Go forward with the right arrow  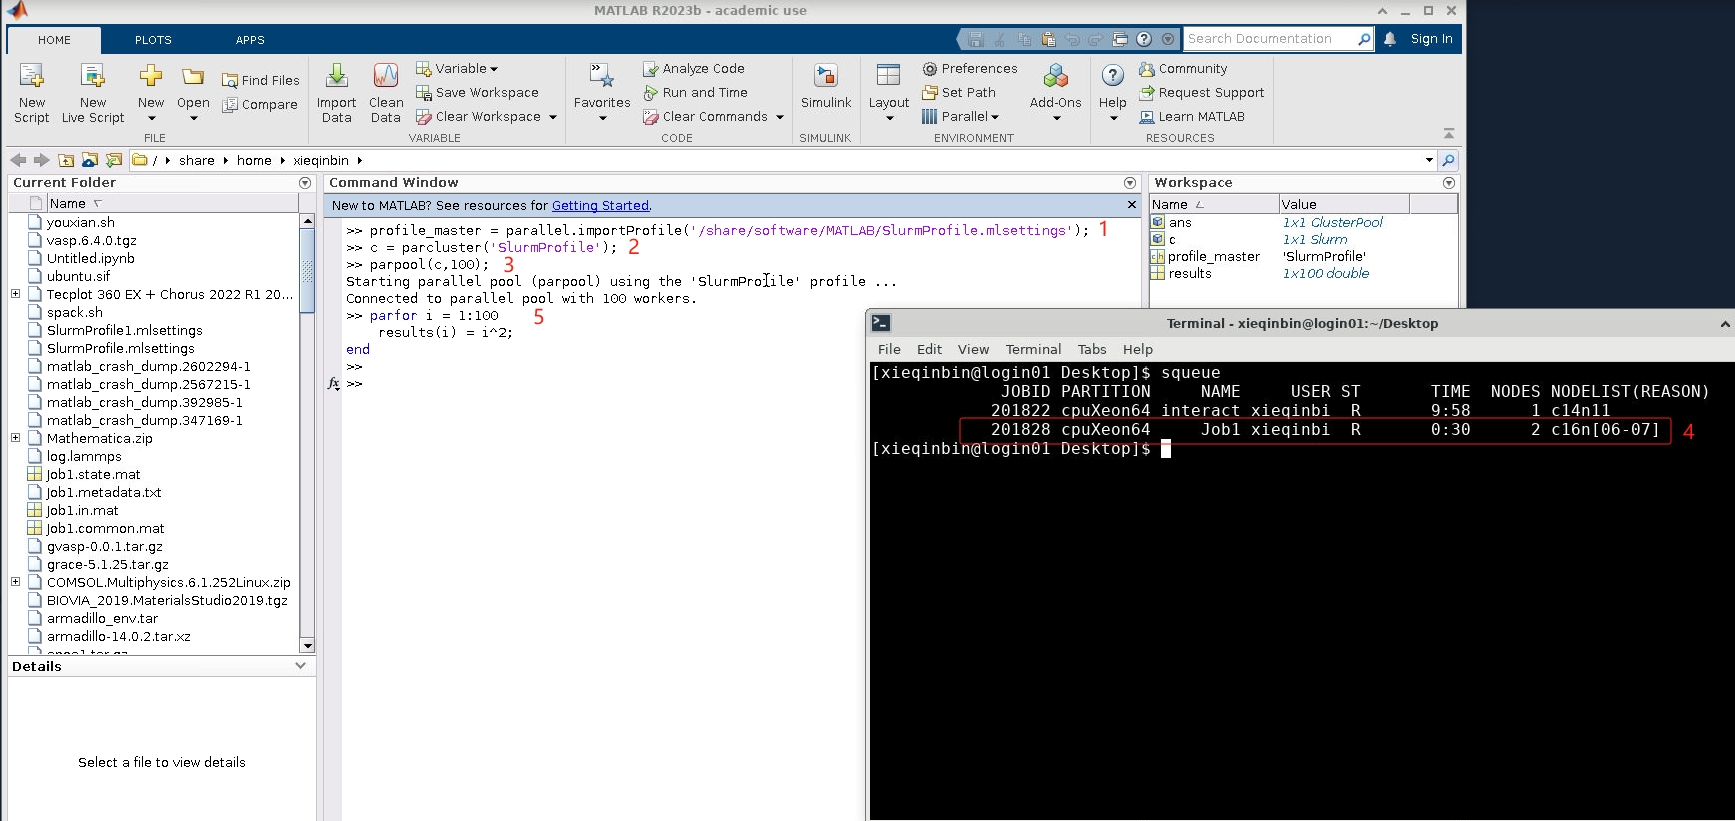click(41, 160)
